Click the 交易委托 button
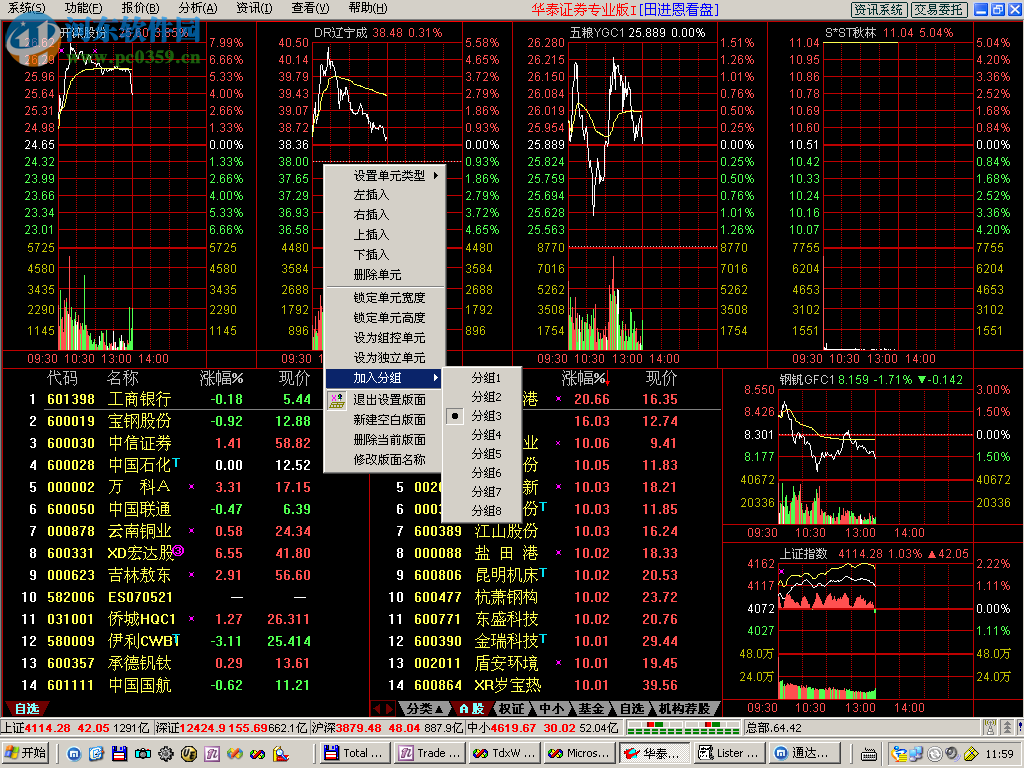The width and height of the screenshot is (1024, 768). coord(938,9)
